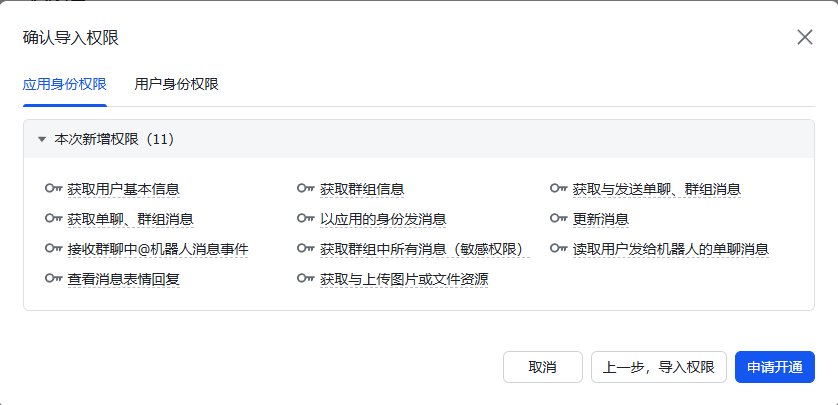
Task: Open the 获取与上传图片或文件资源 permission link
Action: click(404, 279)
